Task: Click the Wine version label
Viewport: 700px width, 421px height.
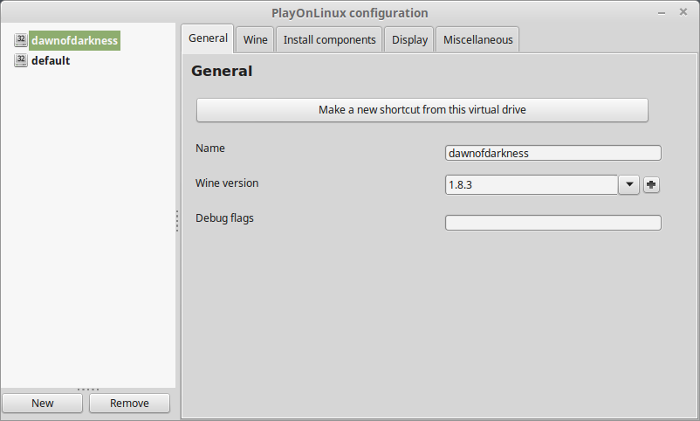Action: [x=227, y=183]
